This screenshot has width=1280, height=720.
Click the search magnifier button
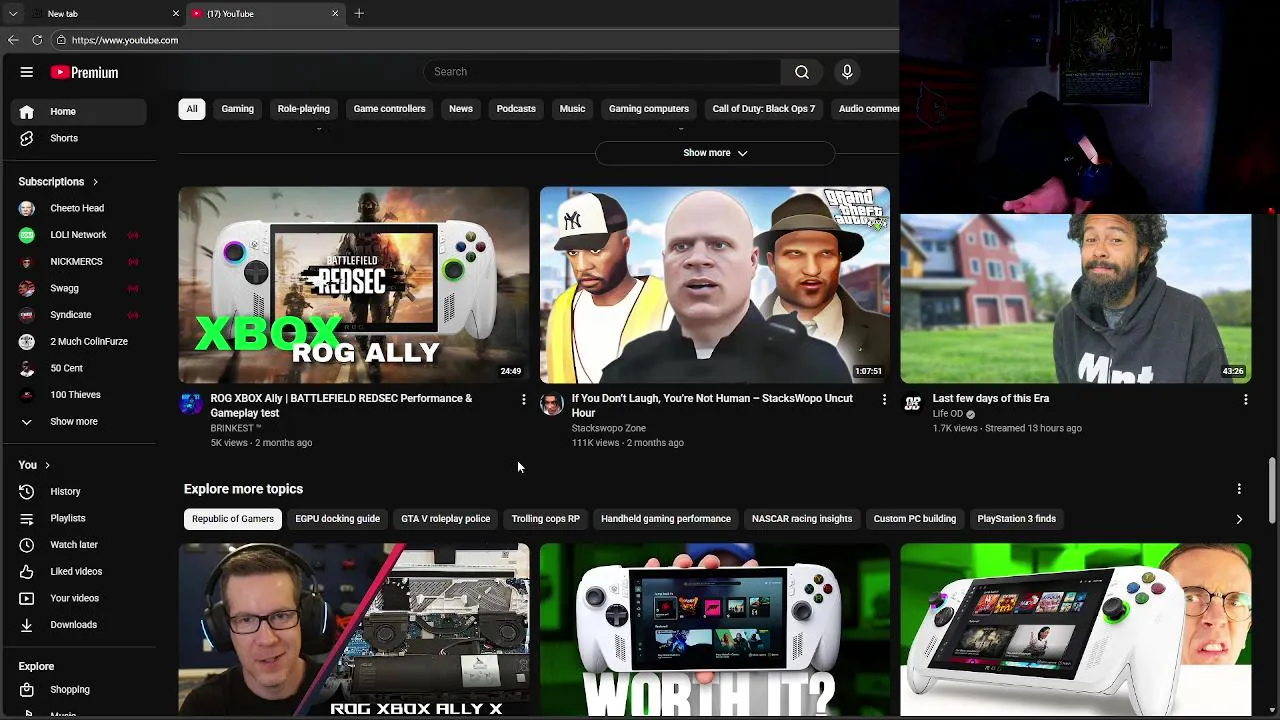tap(802, 72)
